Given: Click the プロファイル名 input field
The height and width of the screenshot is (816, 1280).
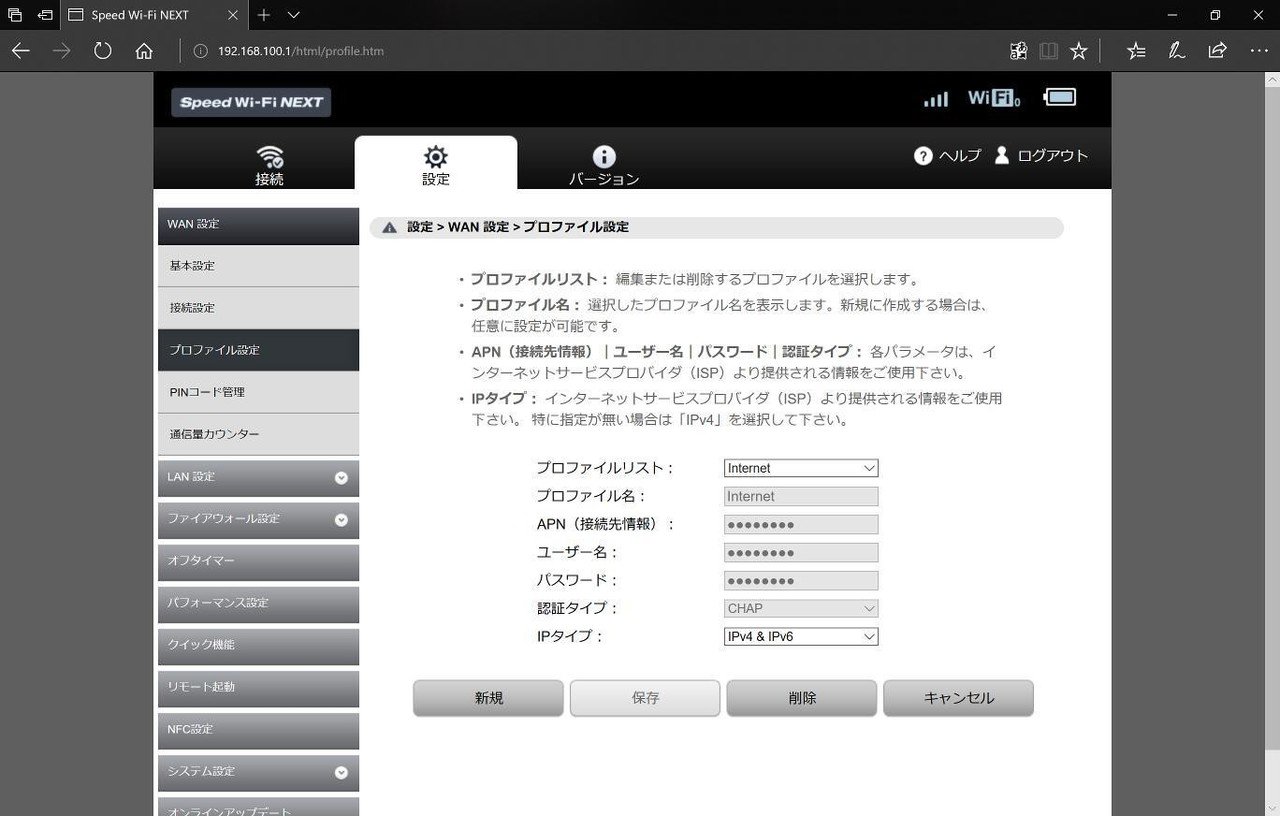Looking at the screenshot, I should click(x=801, y=496).
